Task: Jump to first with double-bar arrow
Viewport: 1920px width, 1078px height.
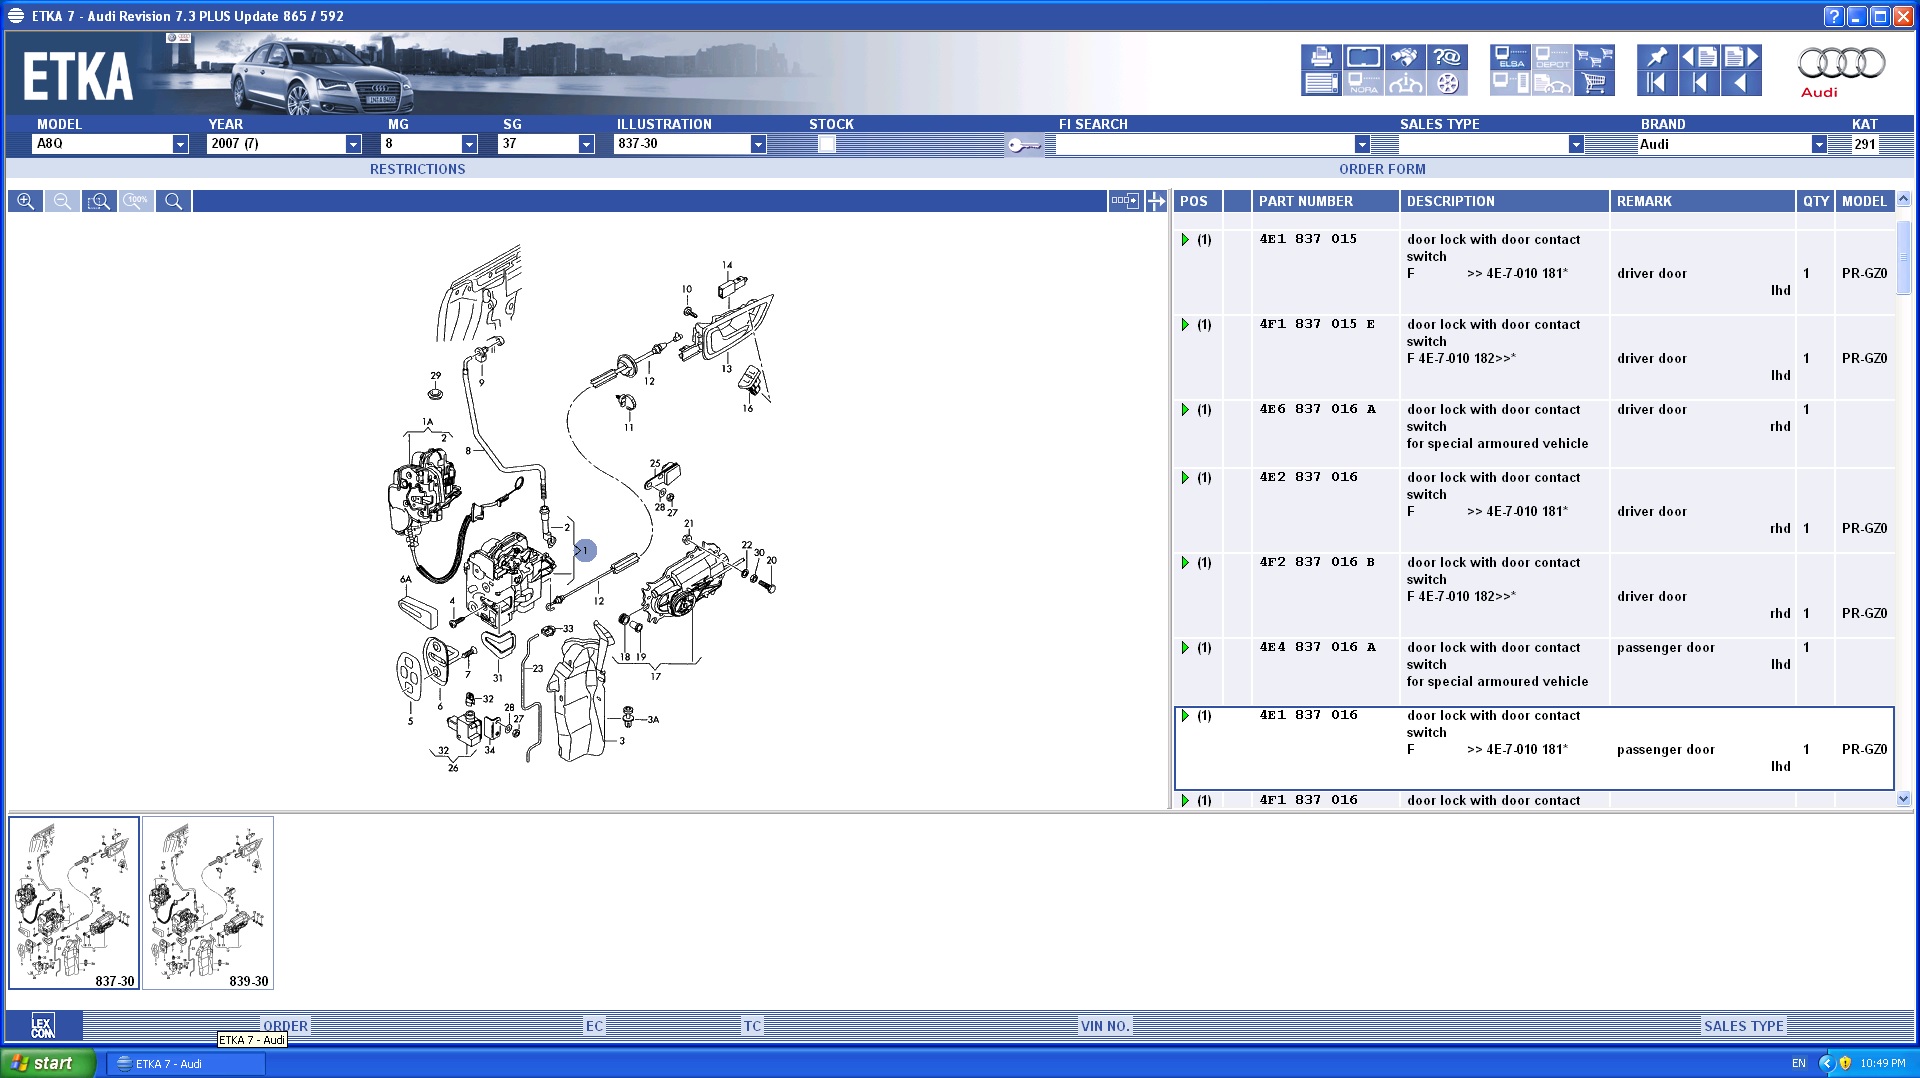Action: tap(1657, 84)
